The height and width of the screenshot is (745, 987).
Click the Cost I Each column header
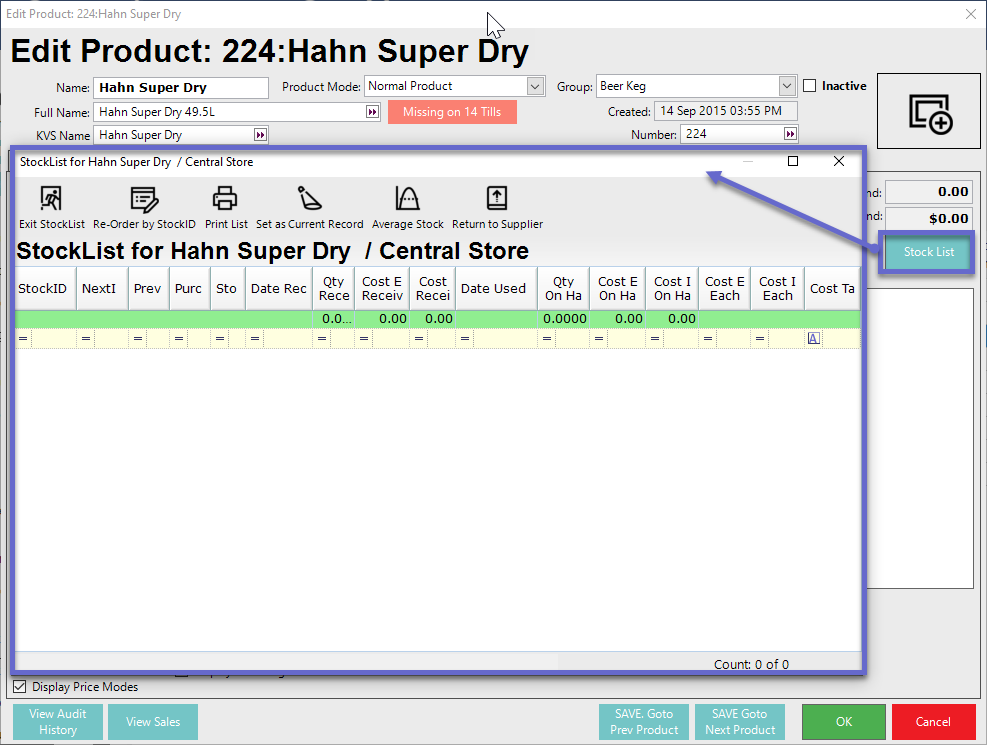click(777, 288)
